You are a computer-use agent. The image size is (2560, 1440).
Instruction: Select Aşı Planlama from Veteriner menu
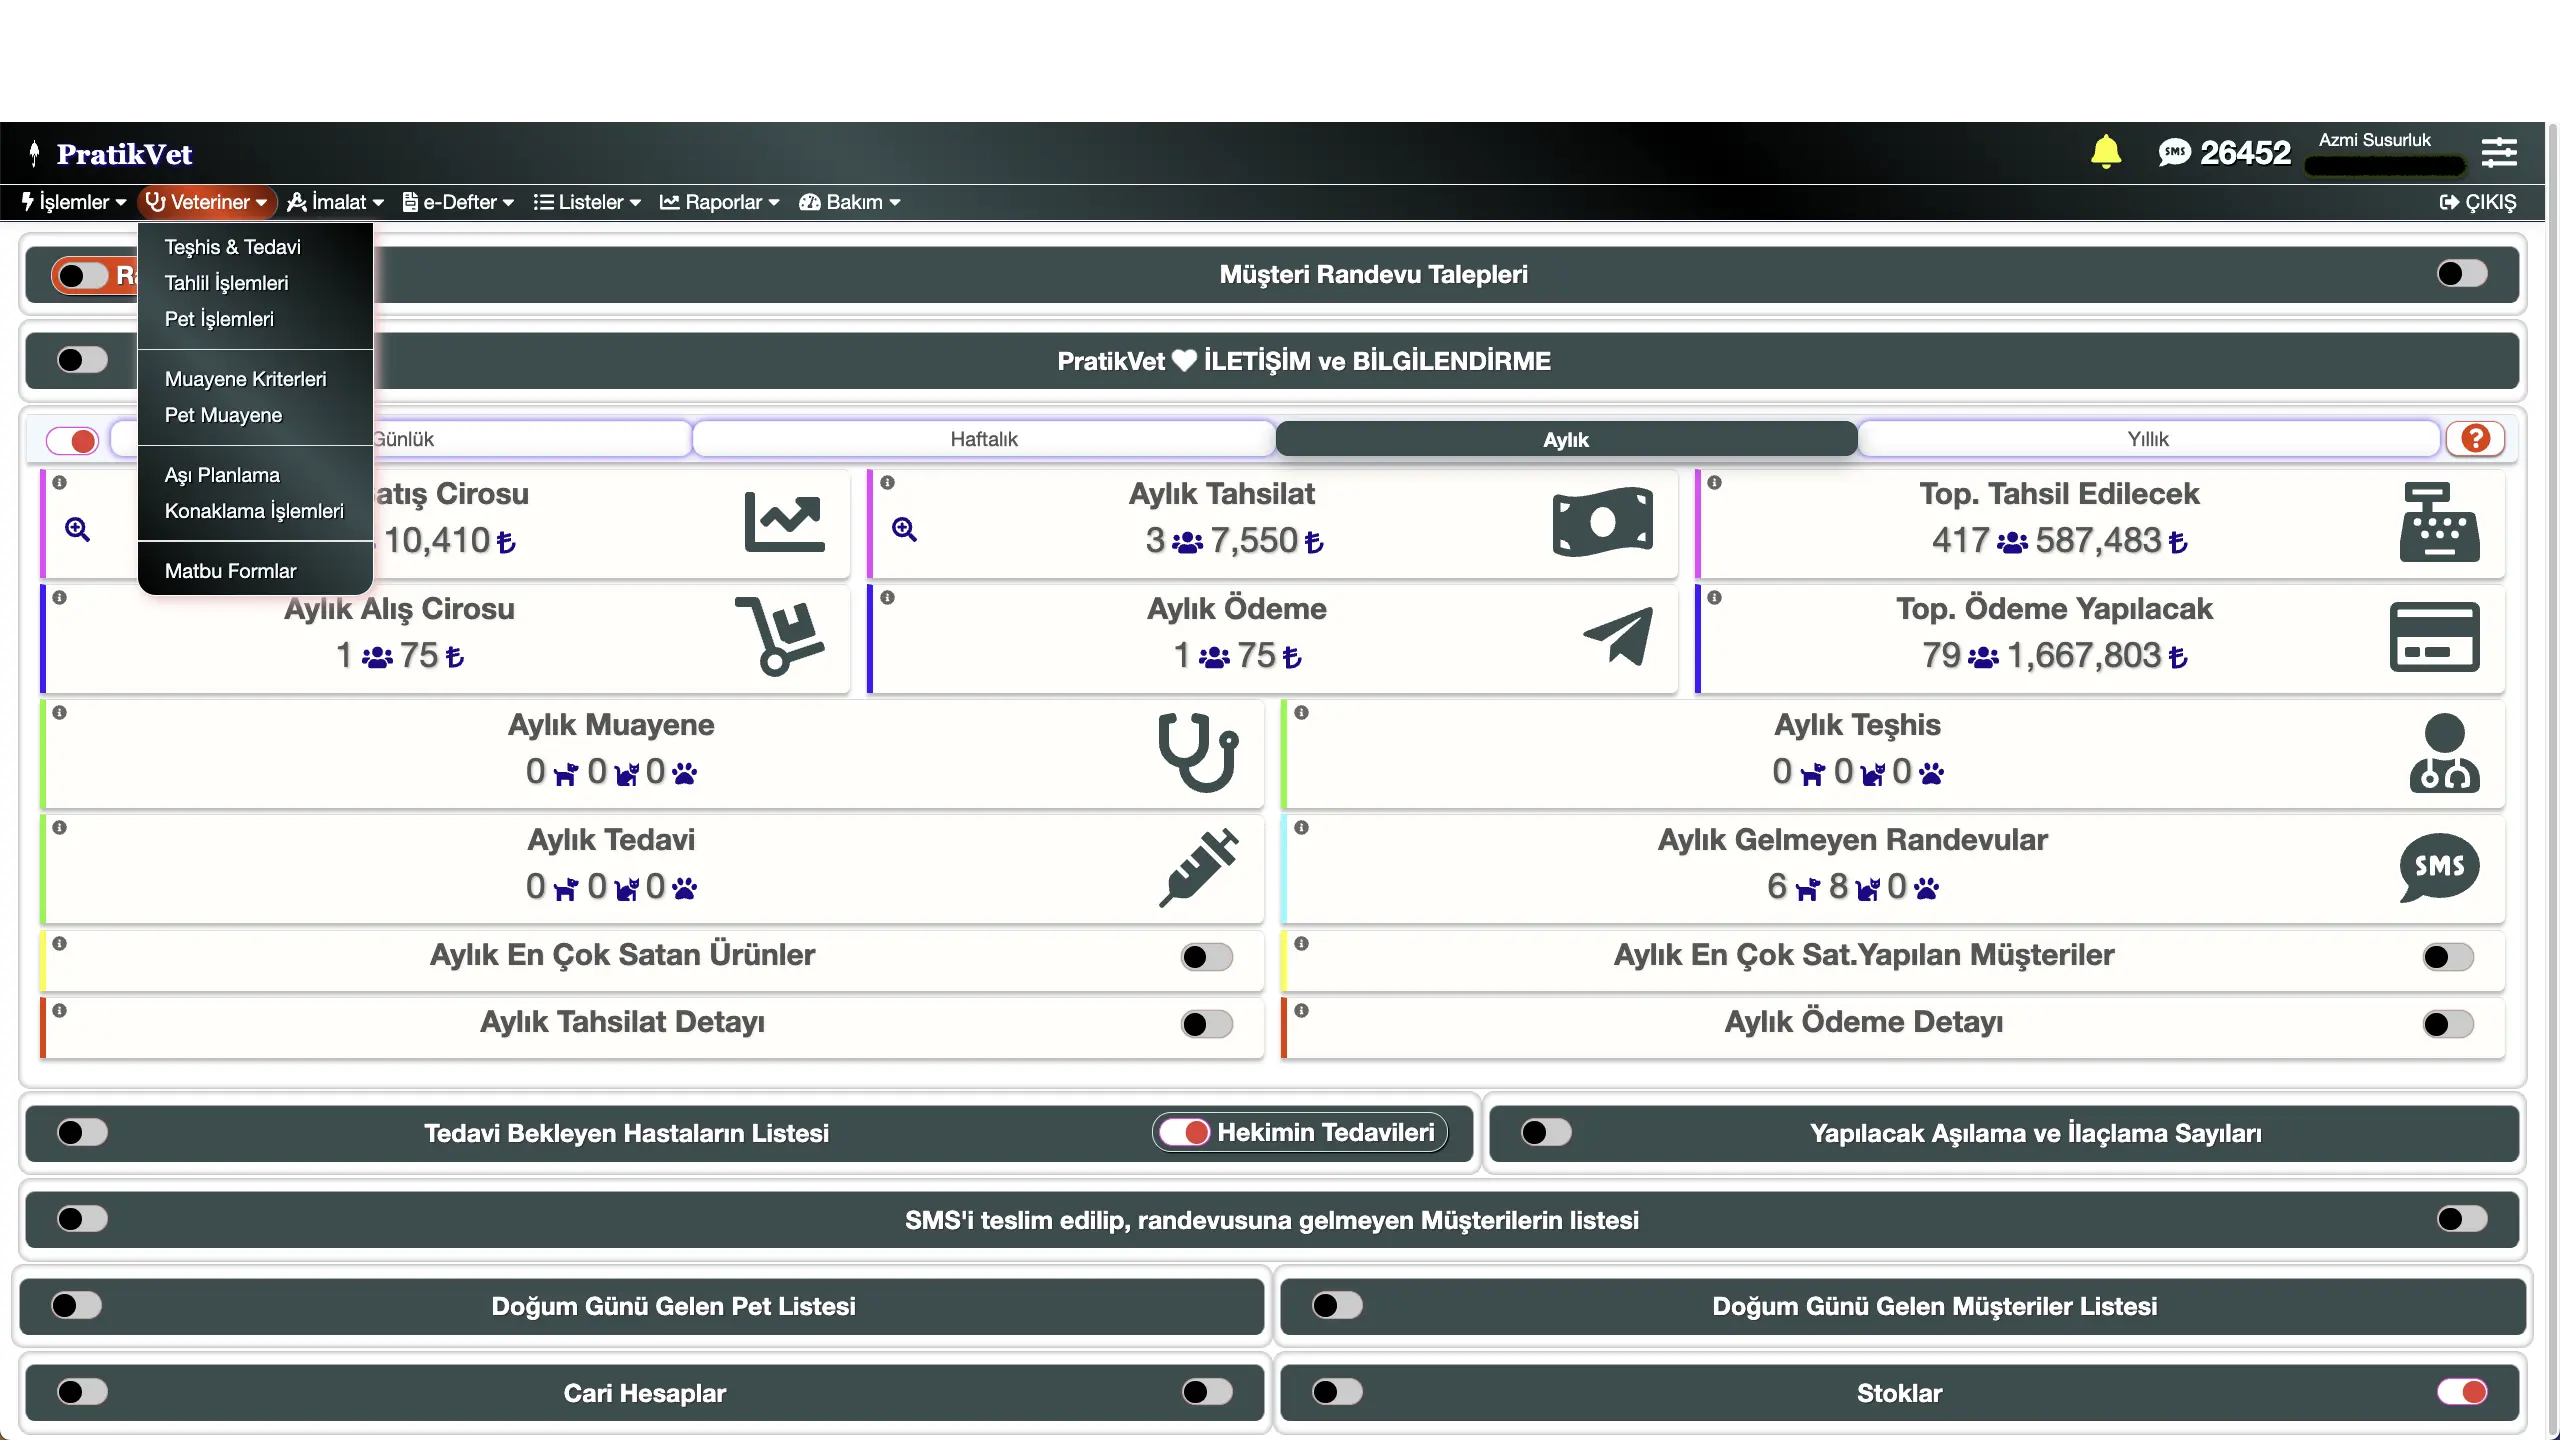click(x=222, y=475)
